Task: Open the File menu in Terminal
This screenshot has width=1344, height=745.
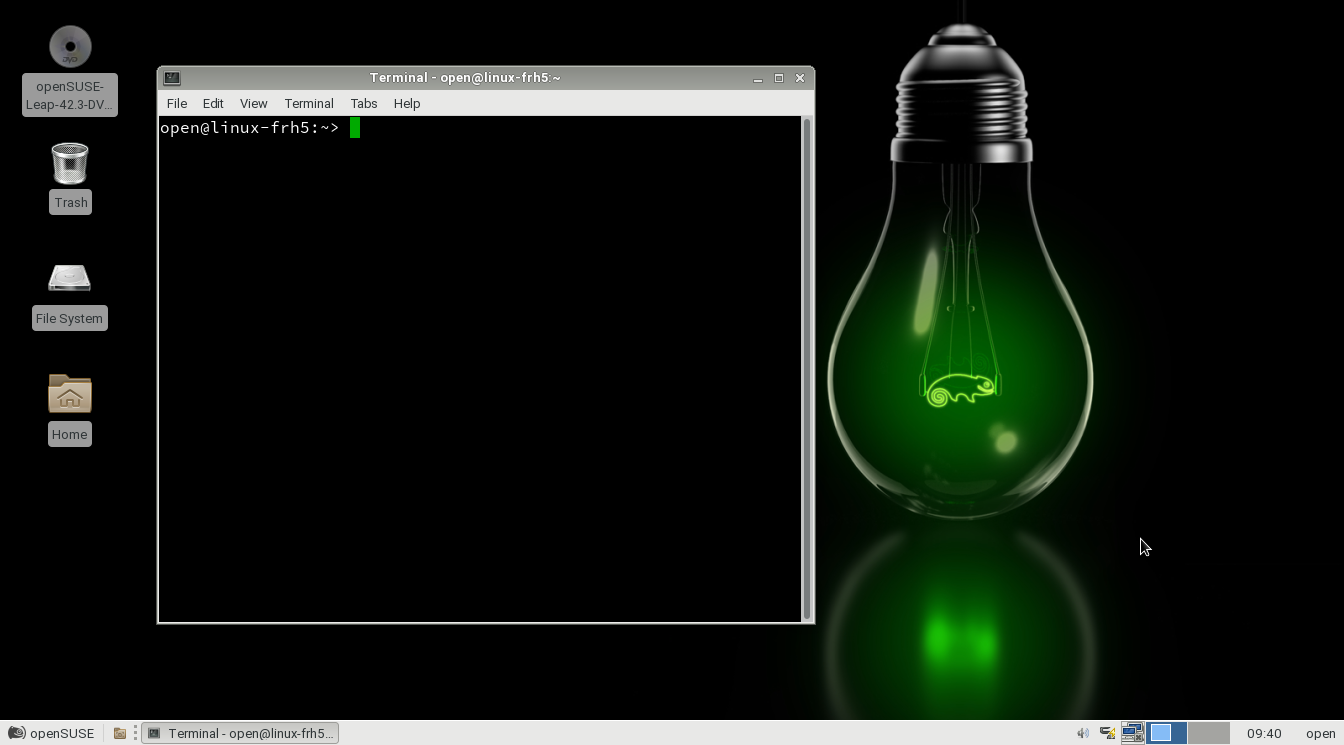Action: tap(176, 103)
